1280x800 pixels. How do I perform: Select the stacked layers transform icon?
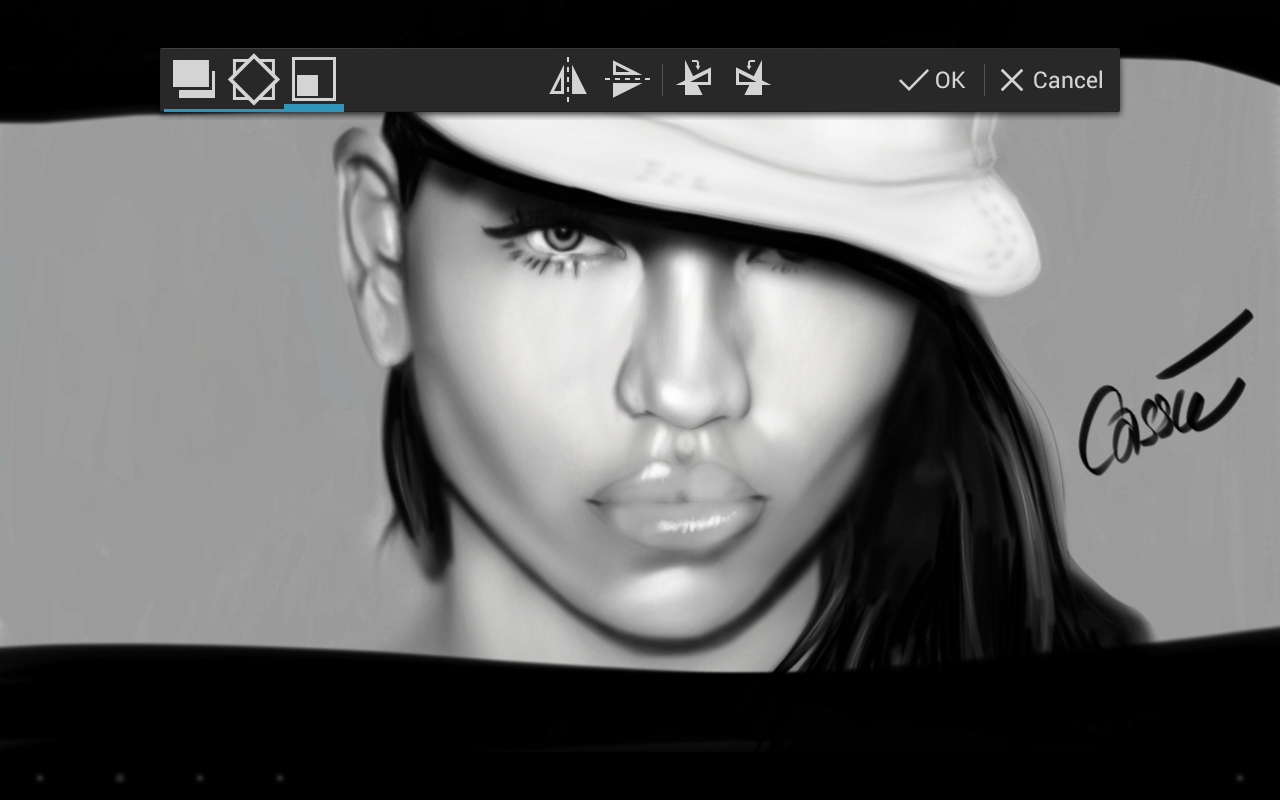[193, 79]
